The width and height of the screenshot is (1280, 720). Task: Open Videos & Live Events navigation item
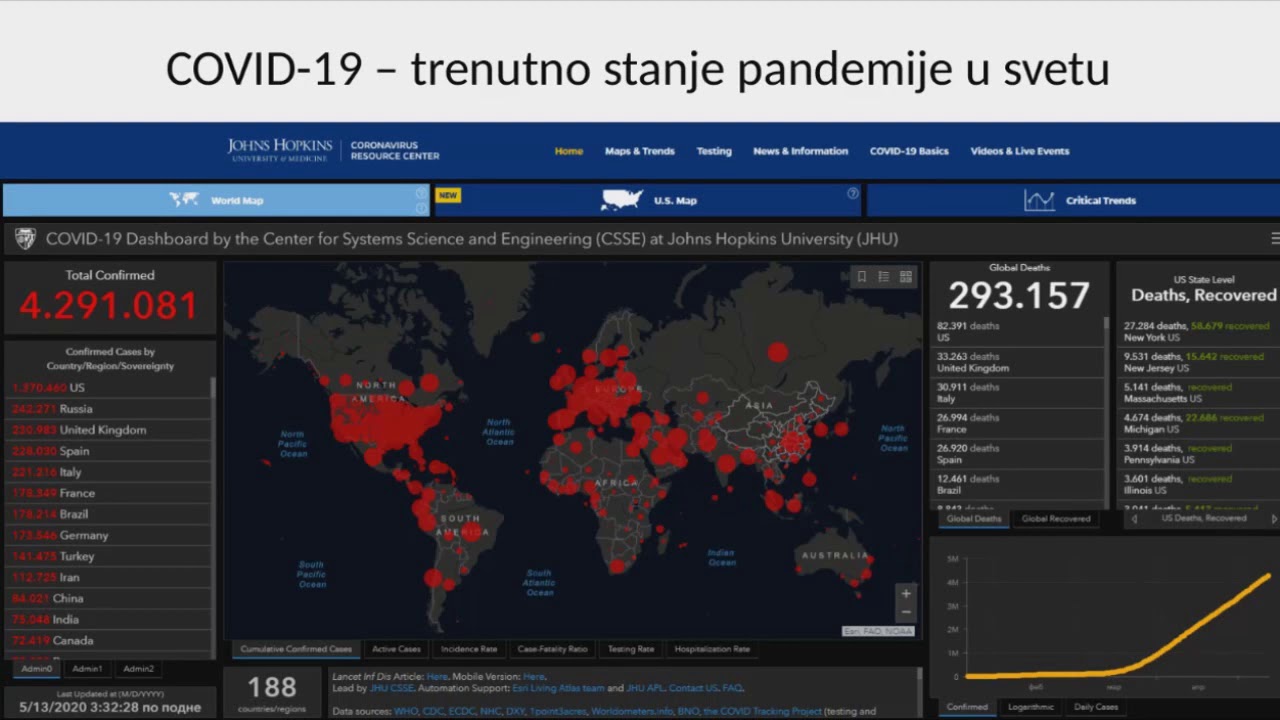tap(1020, 151)
